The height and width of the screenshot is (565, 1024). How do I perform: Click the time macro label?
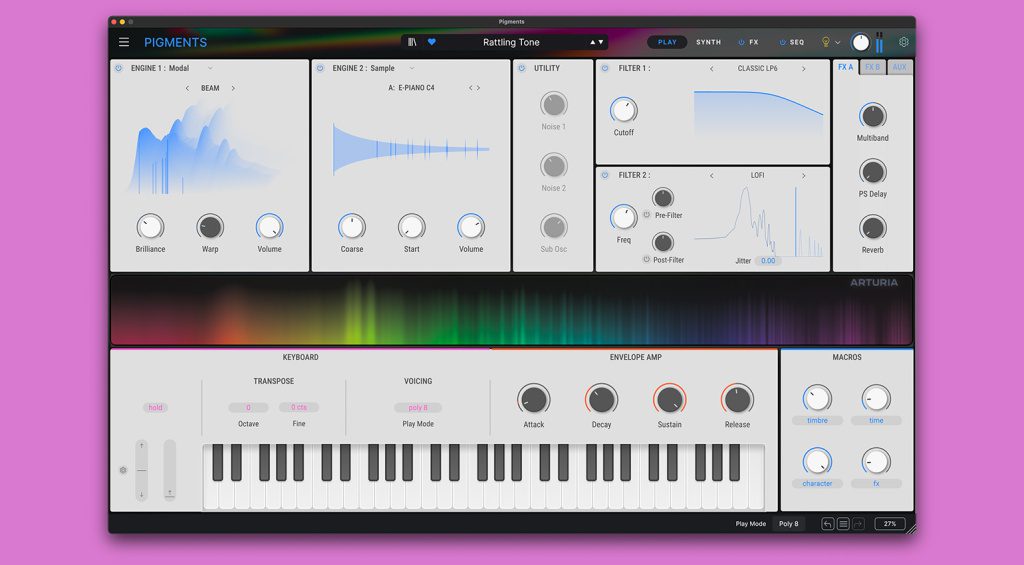(x=876, y=421)
